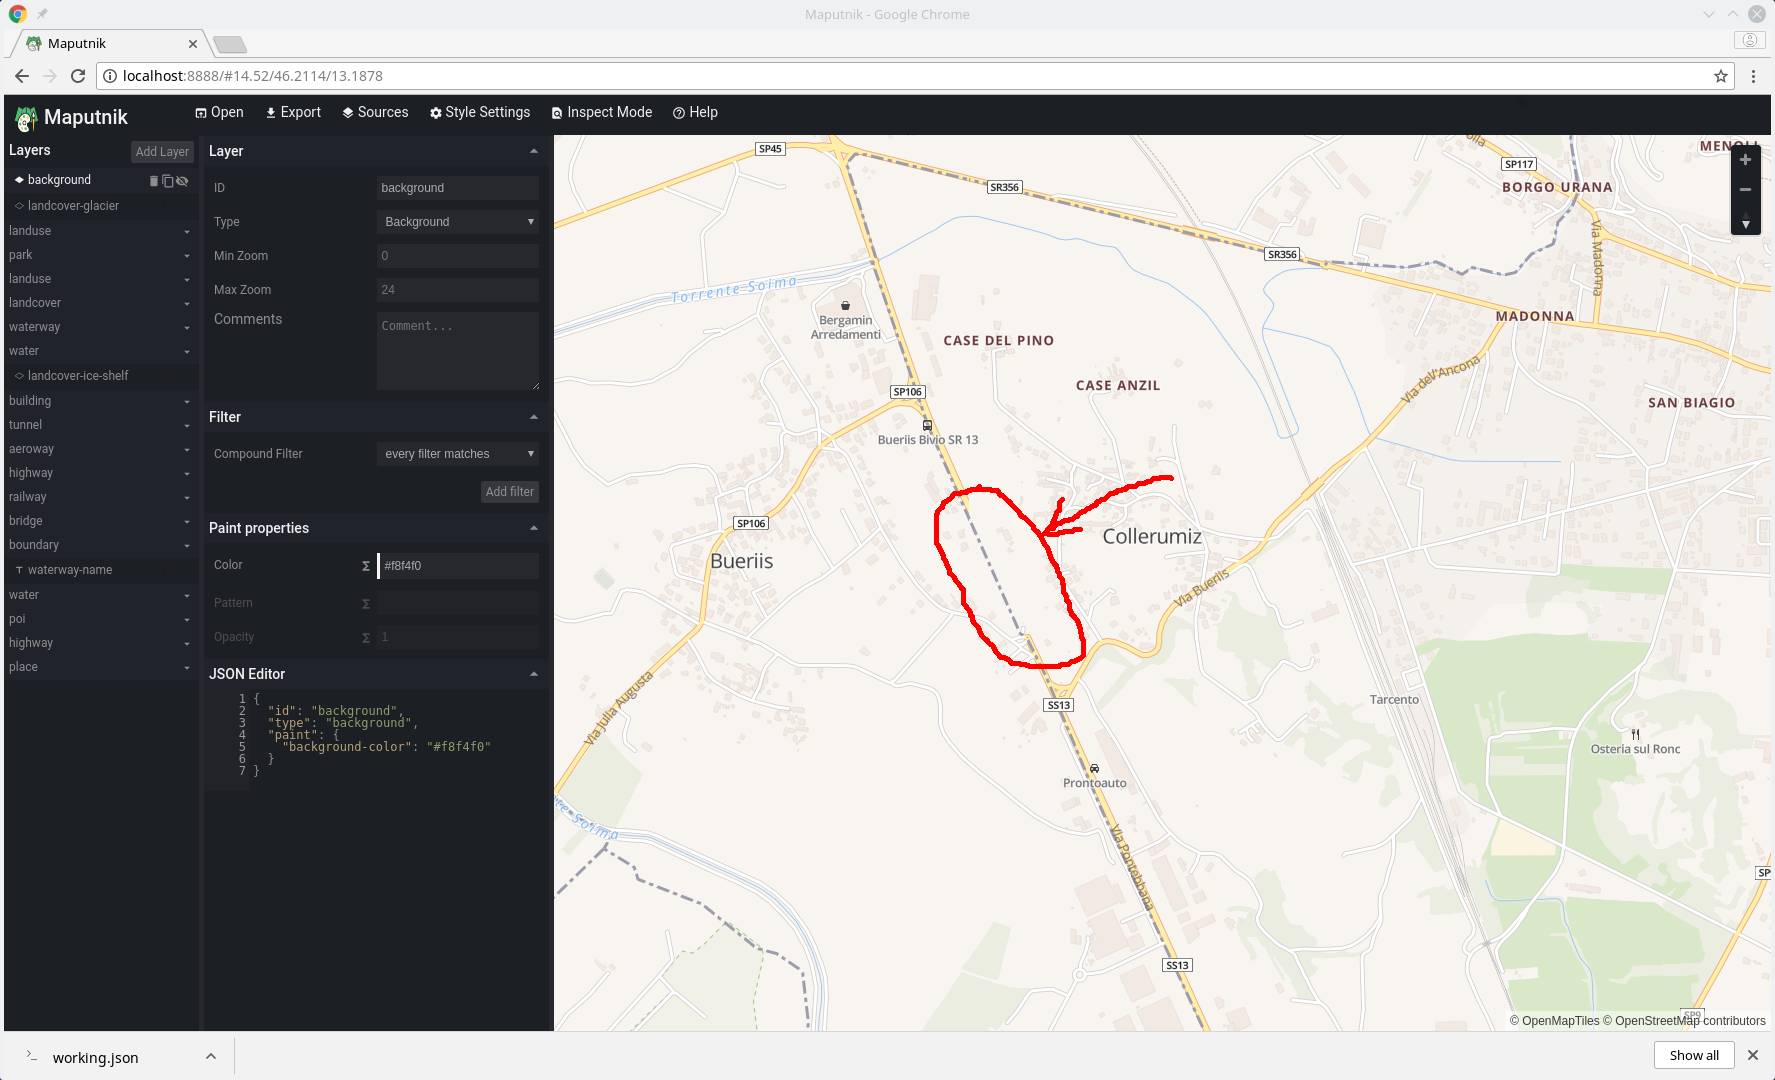Viewport: 1775px width, 1080px height.
Task: Zoom out on the map with the minus control
Action: click(x=1745, y=189)
